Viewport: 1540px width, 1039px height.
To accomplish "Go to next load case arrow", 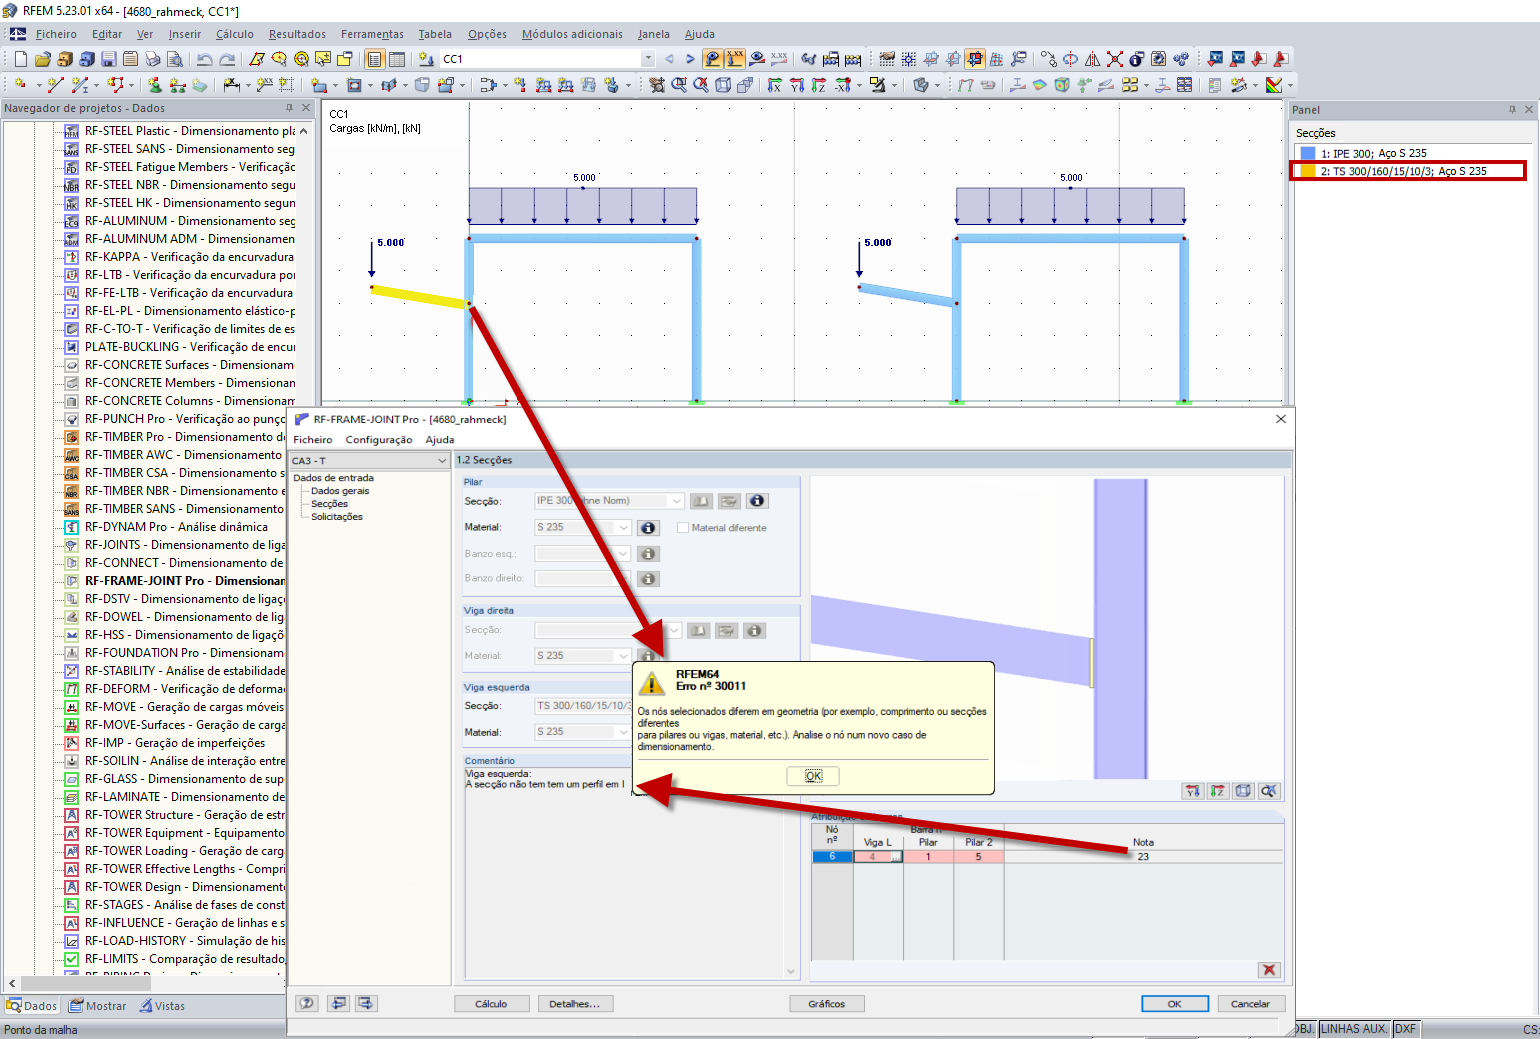I will (690, 59).
